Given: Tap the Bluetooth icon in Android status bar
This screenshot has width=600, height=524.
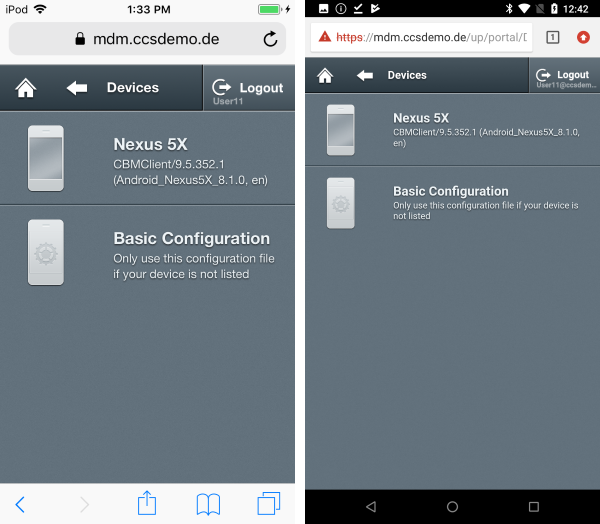Looking at the screenshot, I should [x=509, y=8].
